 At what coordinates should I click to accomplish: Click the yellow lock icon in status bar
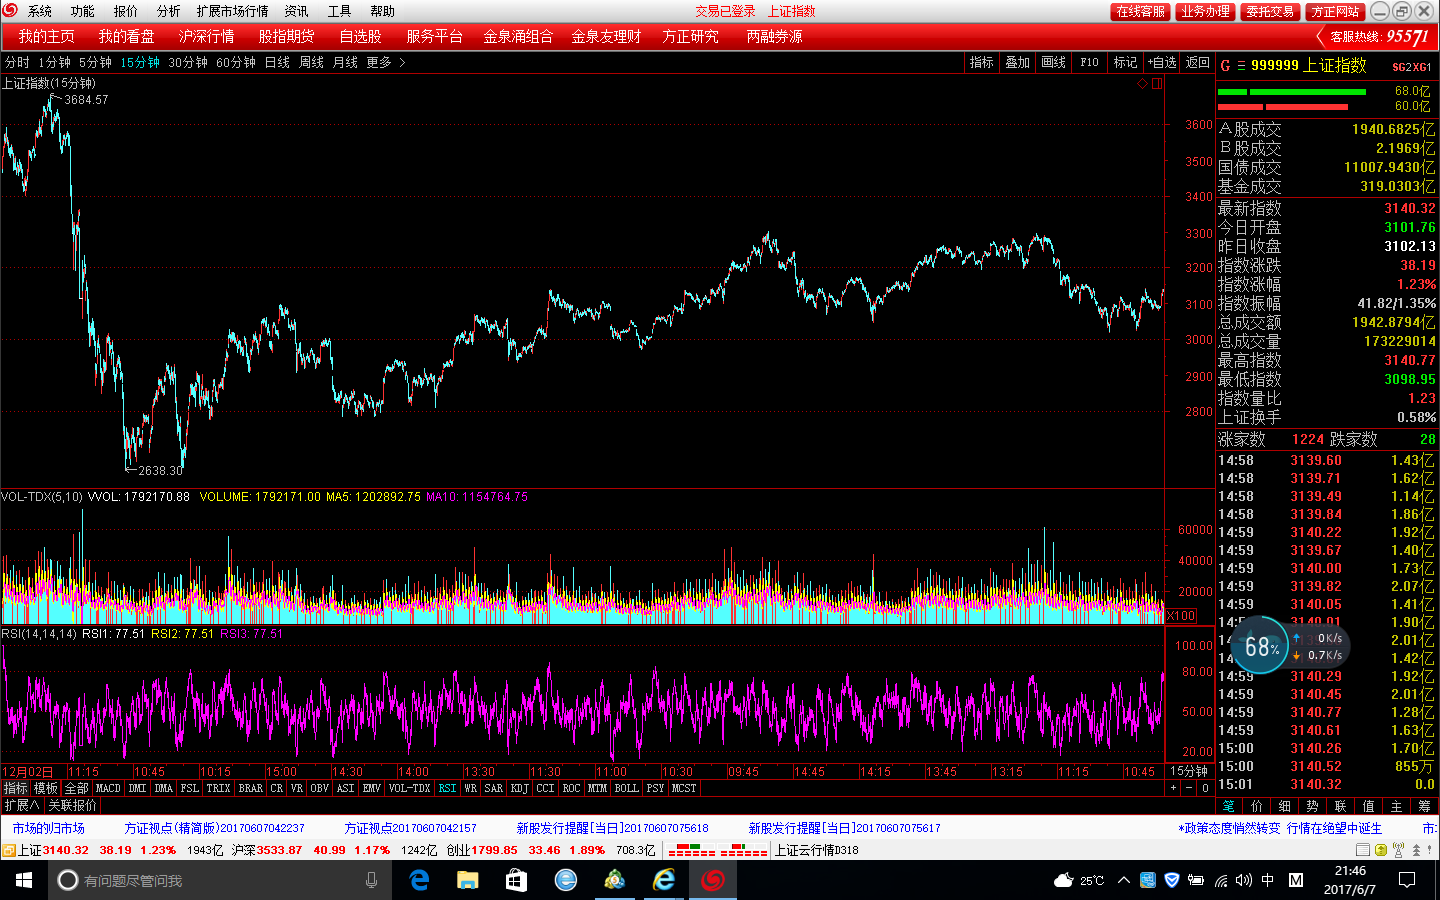(x=1381, y=850)
